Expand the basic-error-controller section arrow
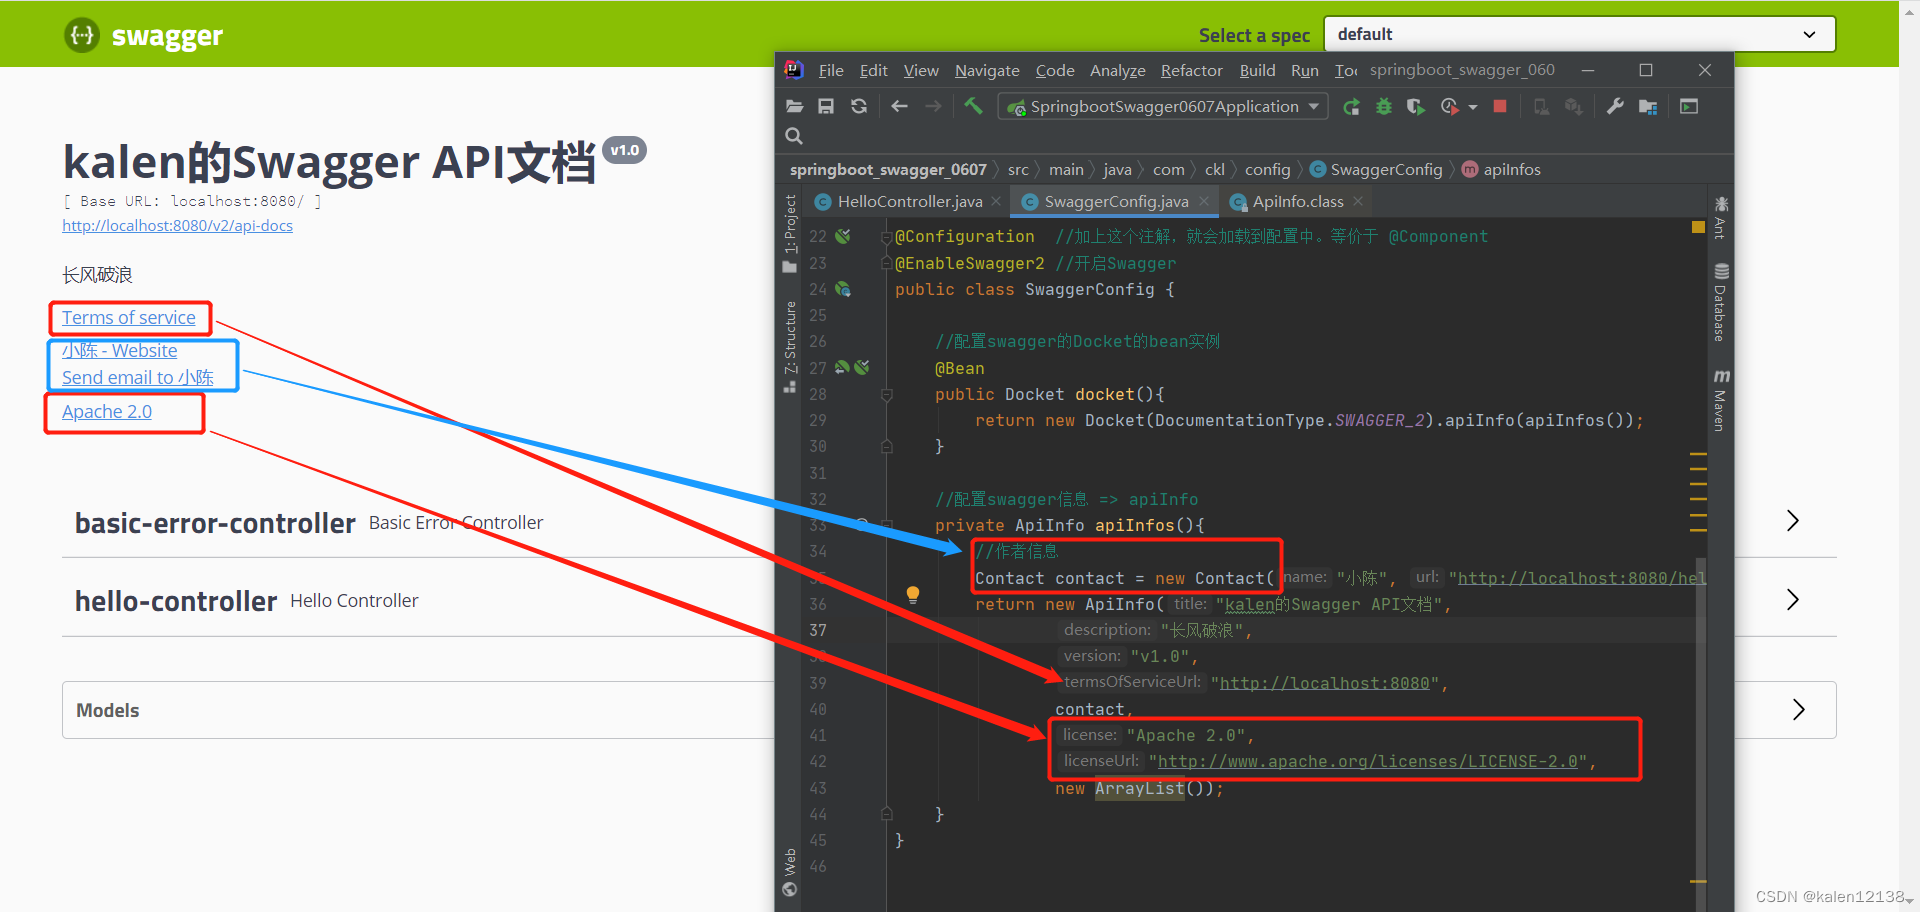The image size is (1920, 912). coord(1793,521)
